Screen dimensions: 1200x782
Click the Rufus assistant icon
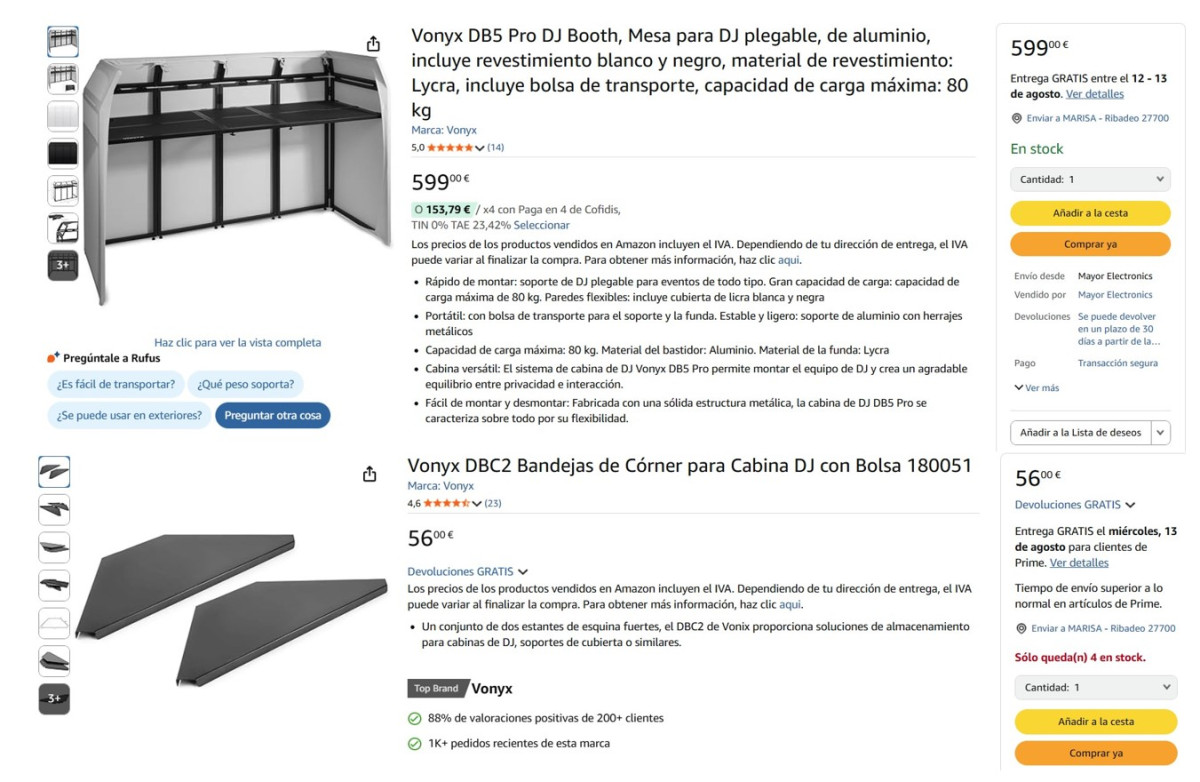tap(54, 357)
